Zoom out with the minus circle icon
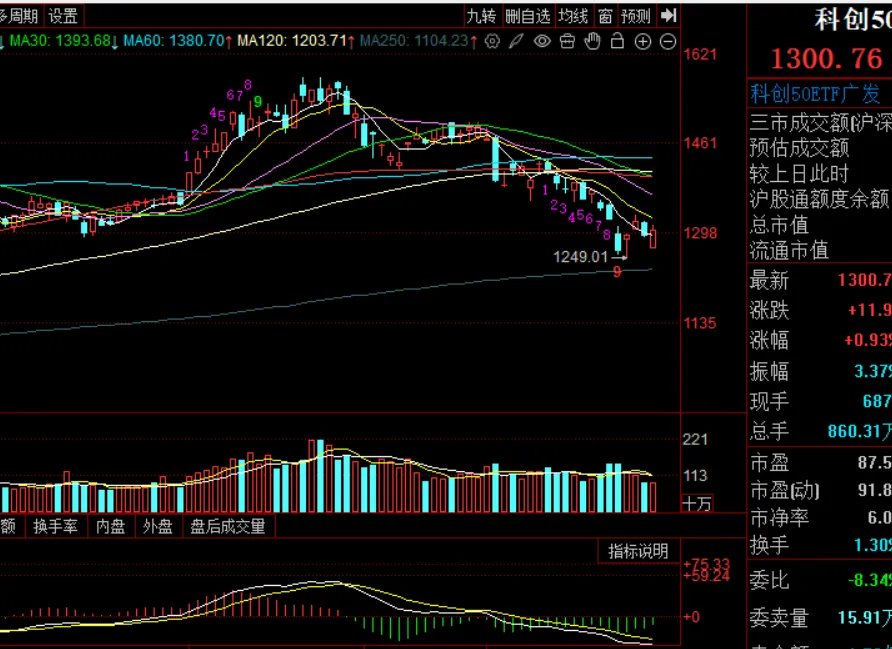Viewport: 892px width, 649px height. (x=668, y=42)
